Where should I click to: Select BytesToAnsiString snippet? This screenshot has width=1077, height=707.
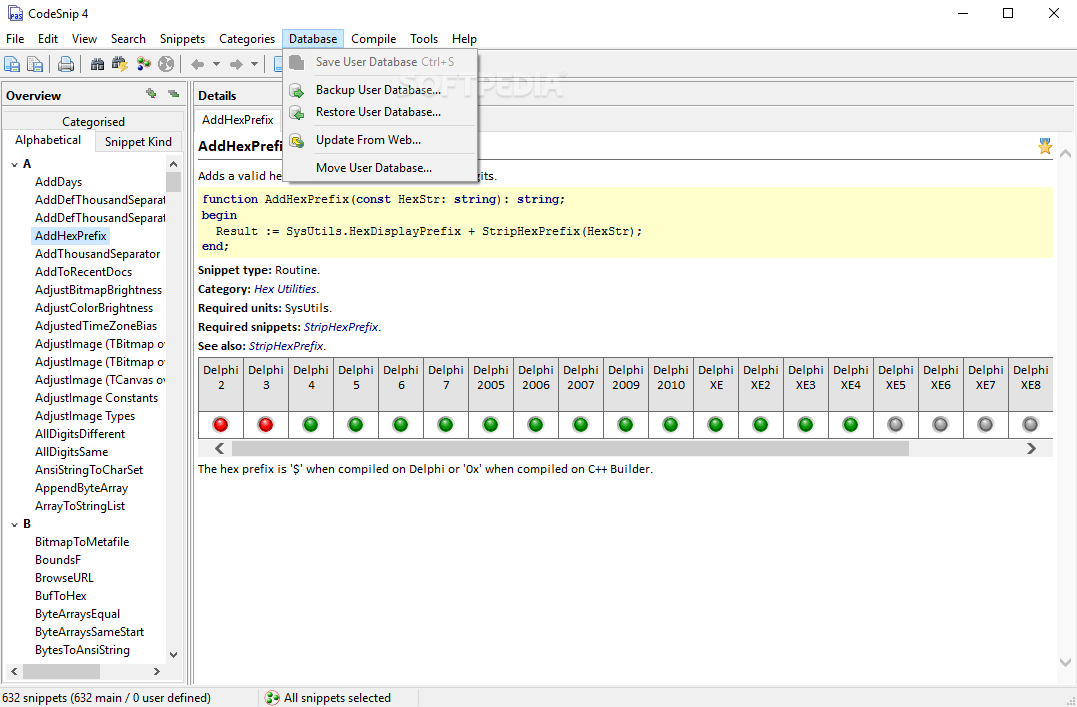coord(82,650)
